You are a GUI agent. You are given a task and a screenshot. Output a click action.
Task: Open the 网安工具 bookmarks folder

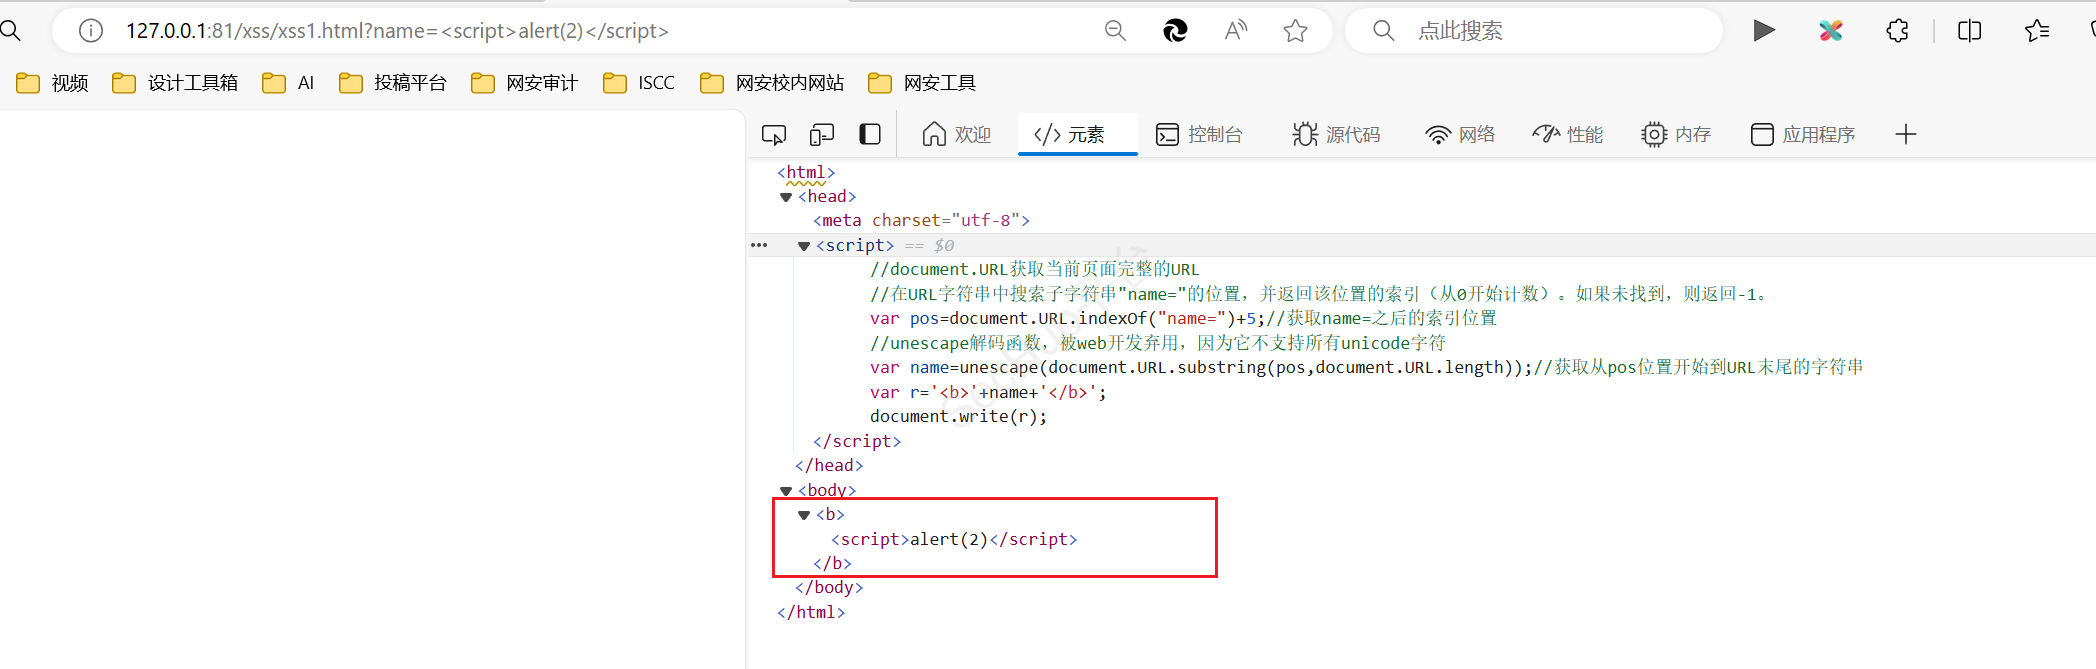click(922, 83)
